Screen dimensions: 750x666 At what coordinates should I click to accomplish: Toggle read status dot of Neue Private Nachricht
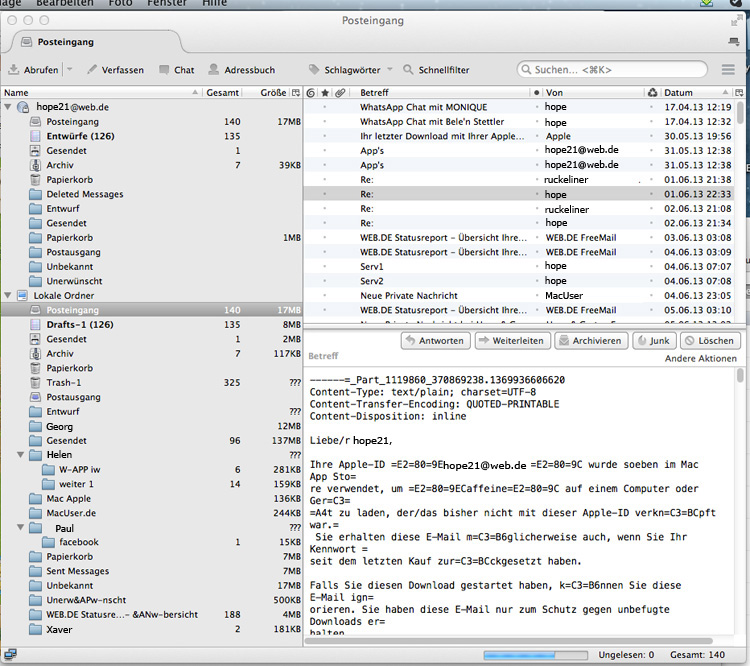click(x=537, y=296)
